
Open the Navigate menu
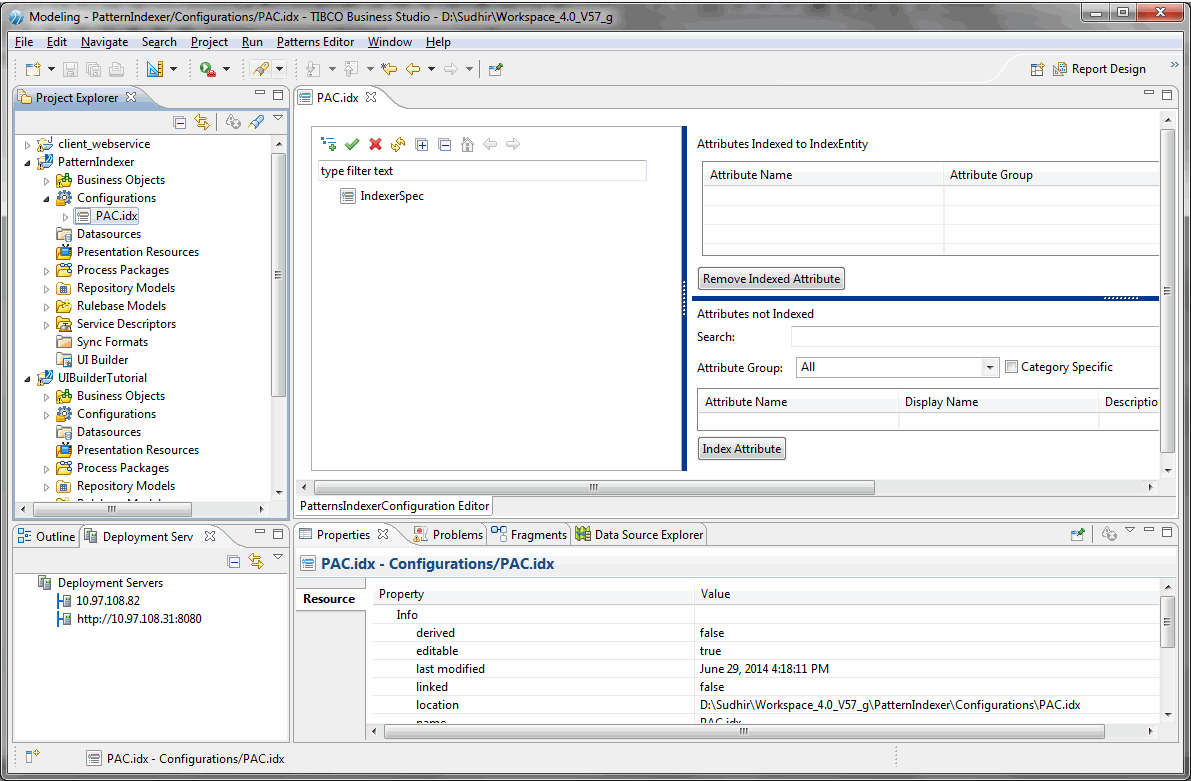(x=104, y=42)
